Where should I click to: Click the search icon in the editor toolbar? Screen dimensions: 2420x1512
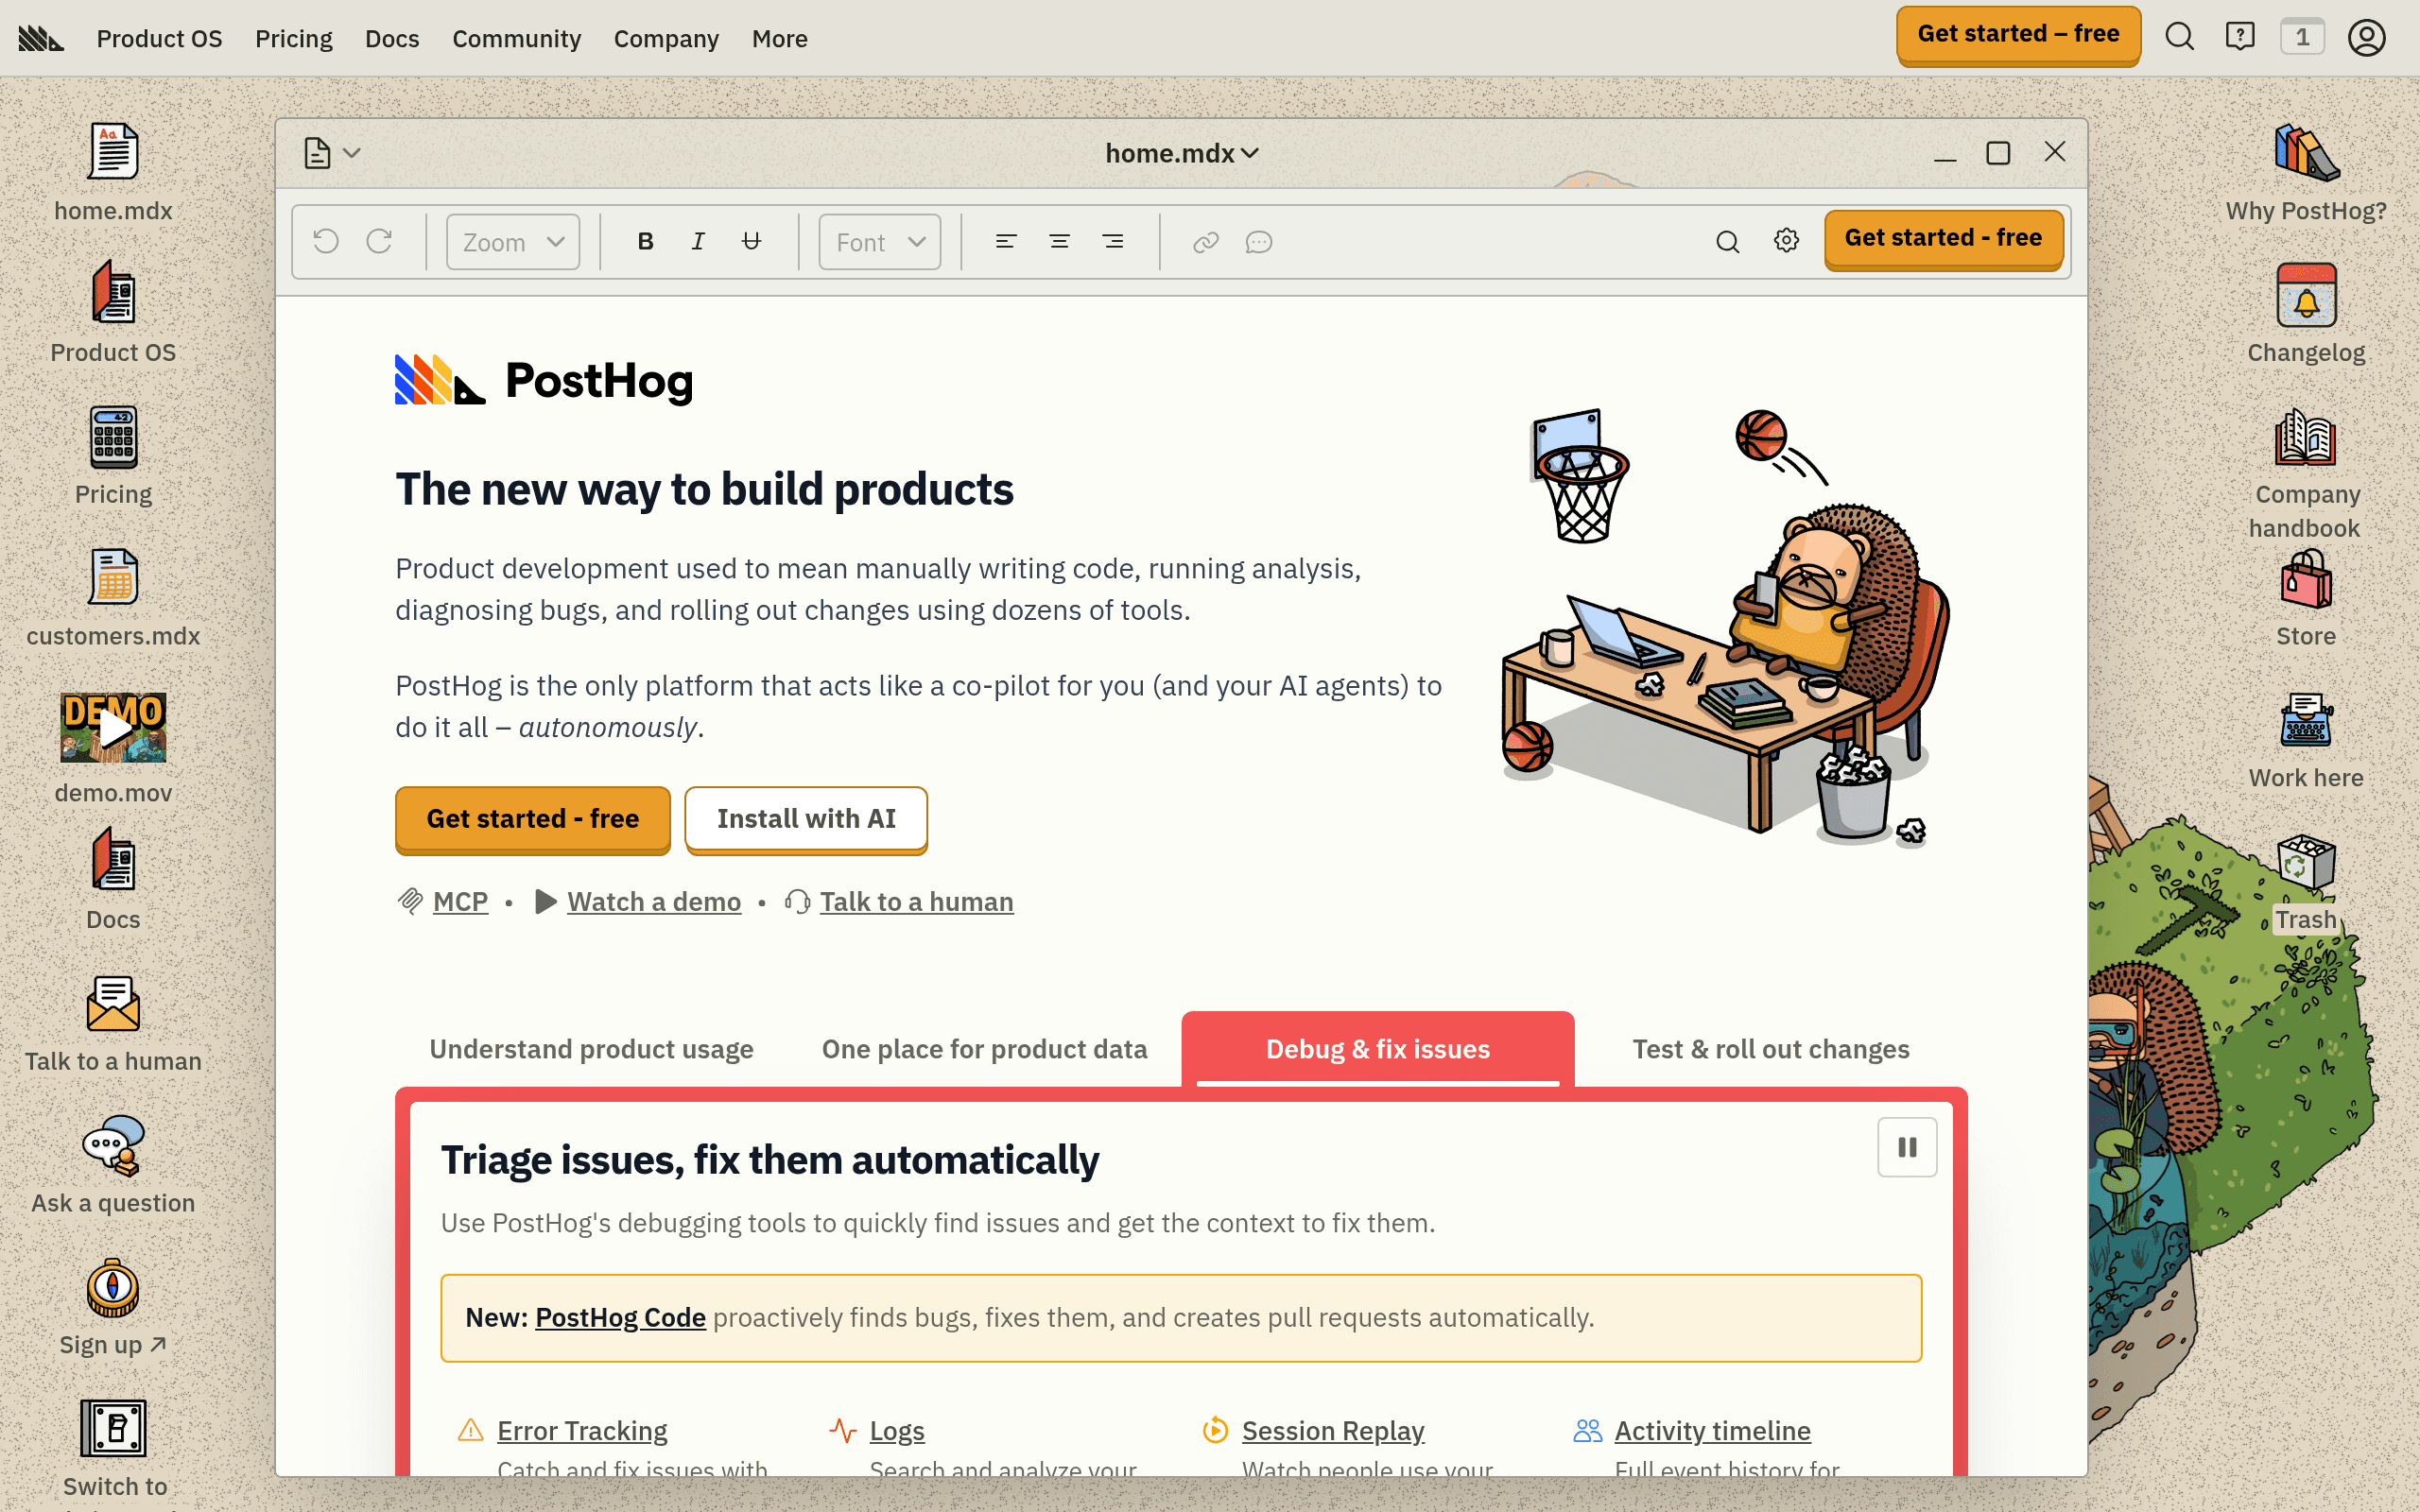1727,241
